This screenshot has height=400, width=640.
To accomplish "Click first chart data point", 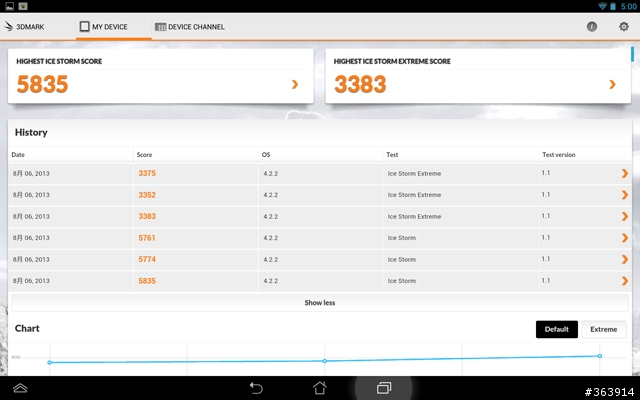I will (x=49, y=362).
